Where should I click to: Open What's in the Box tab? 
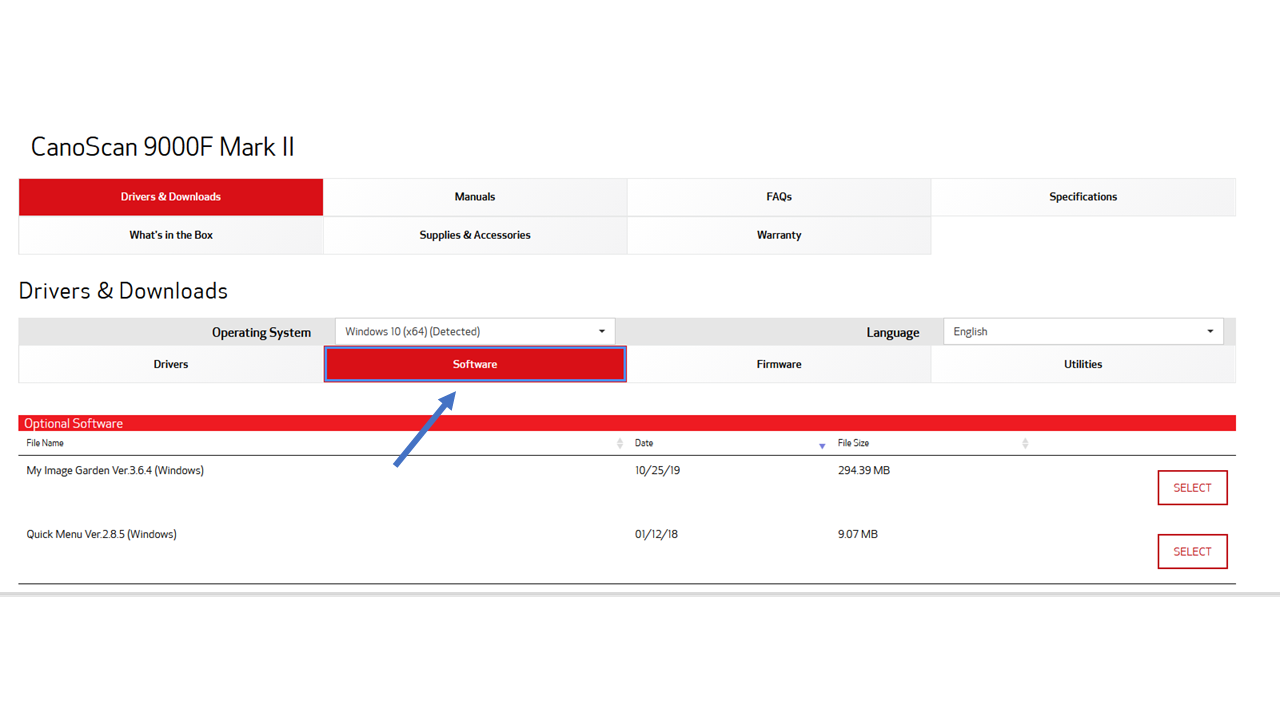point(171,235)
